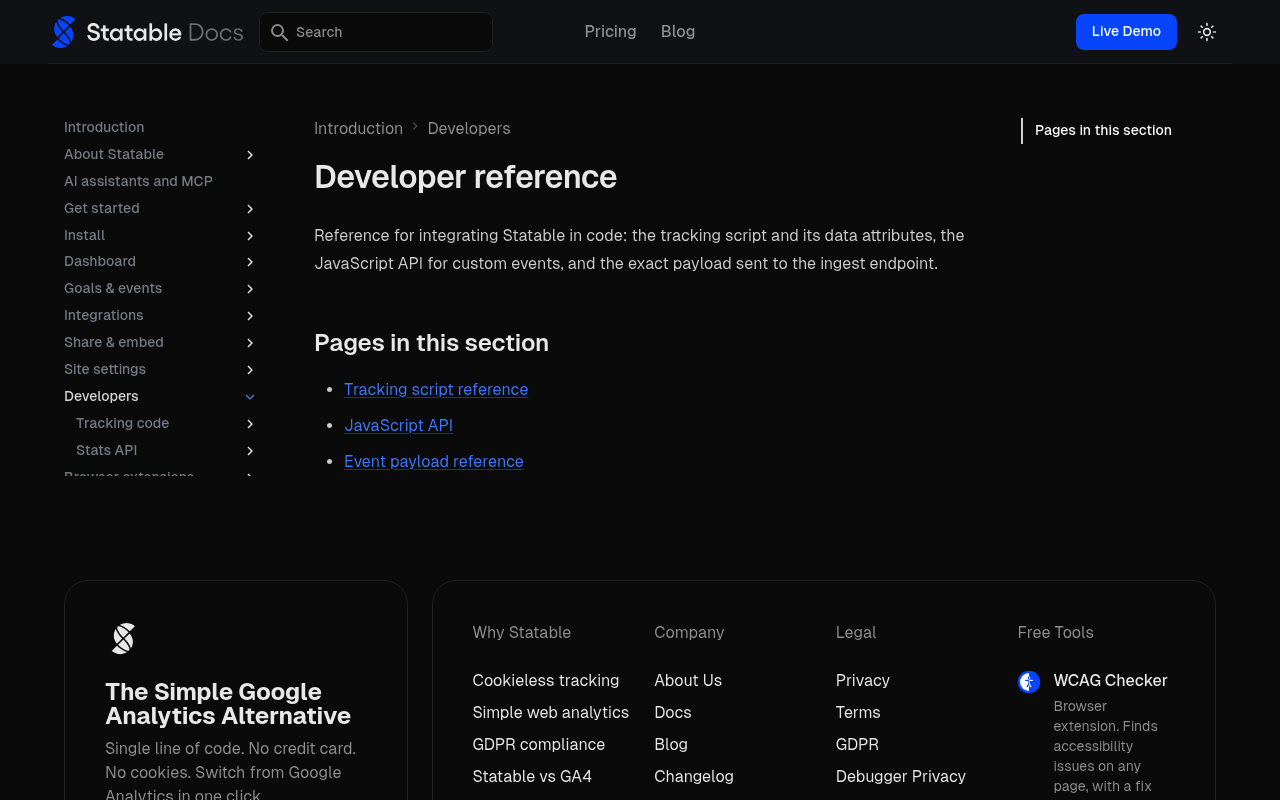
Task: Open Event payload reference link
Action: (x=434, y=461)
